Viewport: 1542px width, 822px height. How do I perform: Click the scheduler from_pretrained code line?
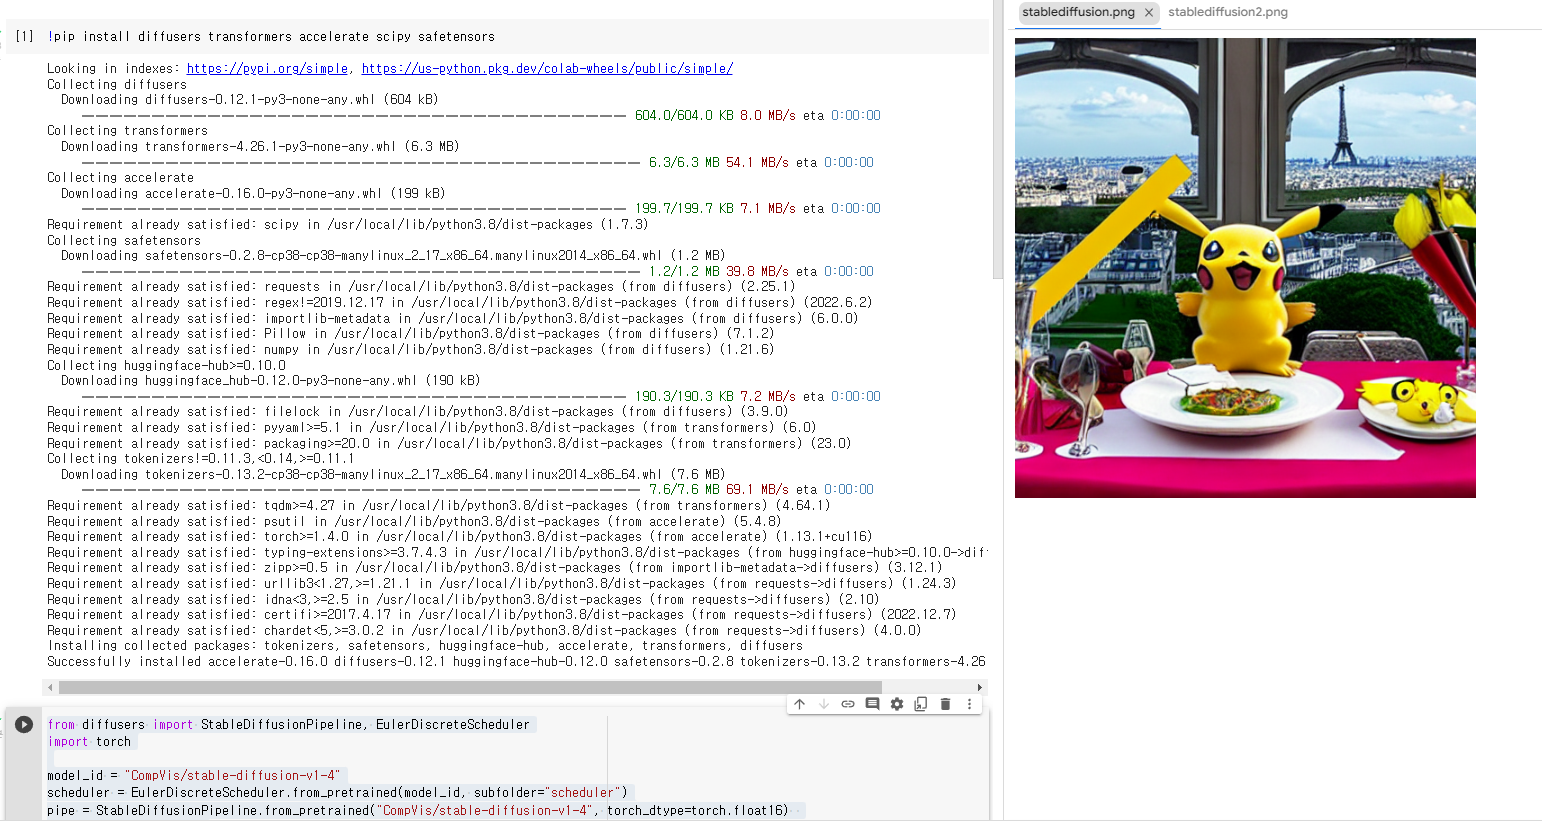click(338, 792)
